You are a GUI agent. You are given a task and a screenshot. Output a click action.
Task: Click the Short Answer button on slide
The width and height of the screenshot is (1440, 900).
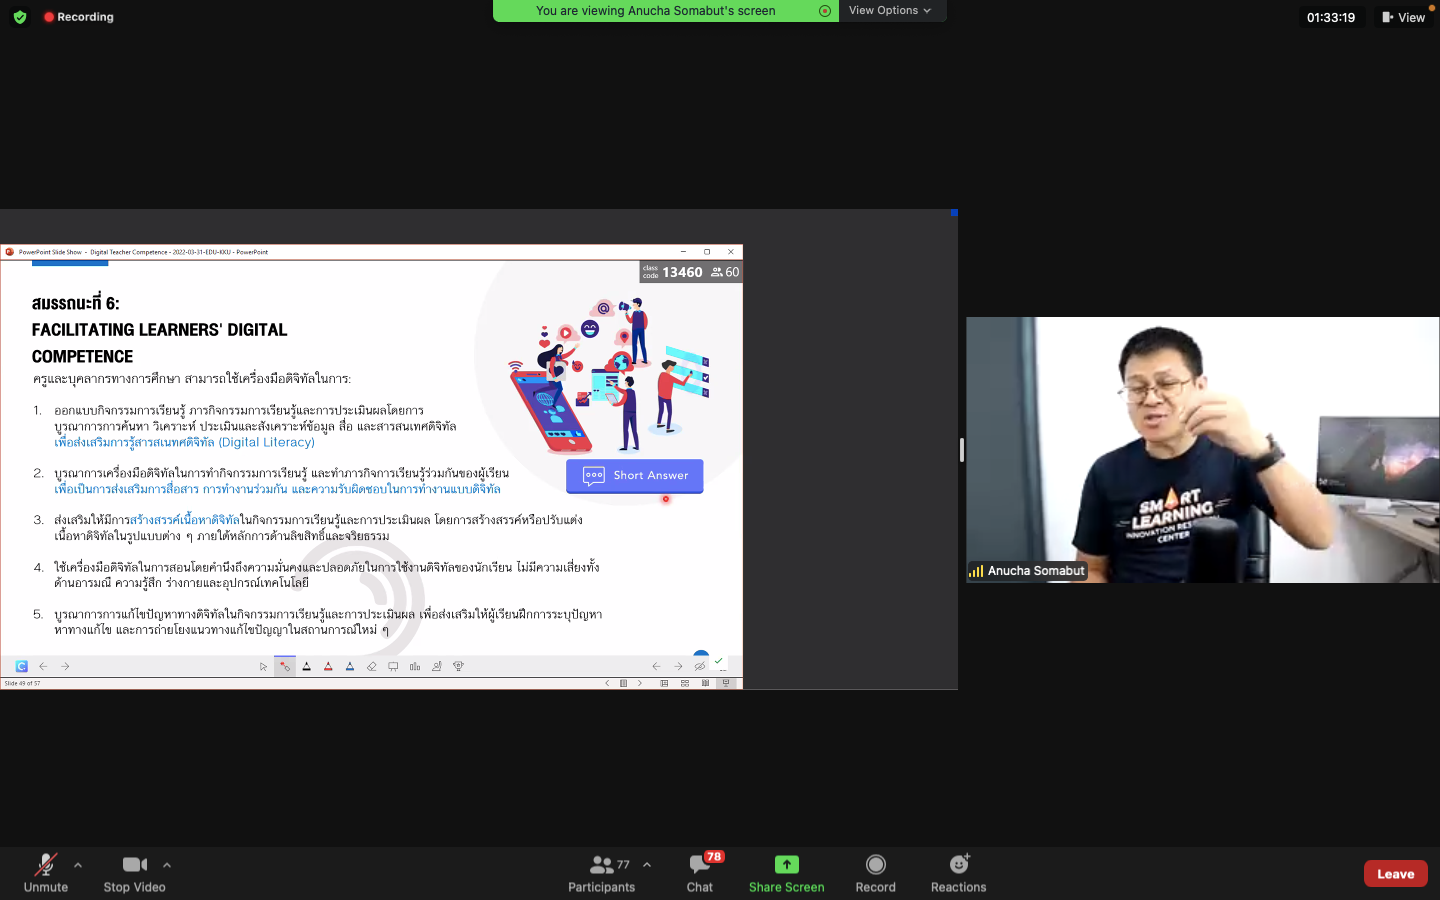pyautogui.click(x=635, y=476)
